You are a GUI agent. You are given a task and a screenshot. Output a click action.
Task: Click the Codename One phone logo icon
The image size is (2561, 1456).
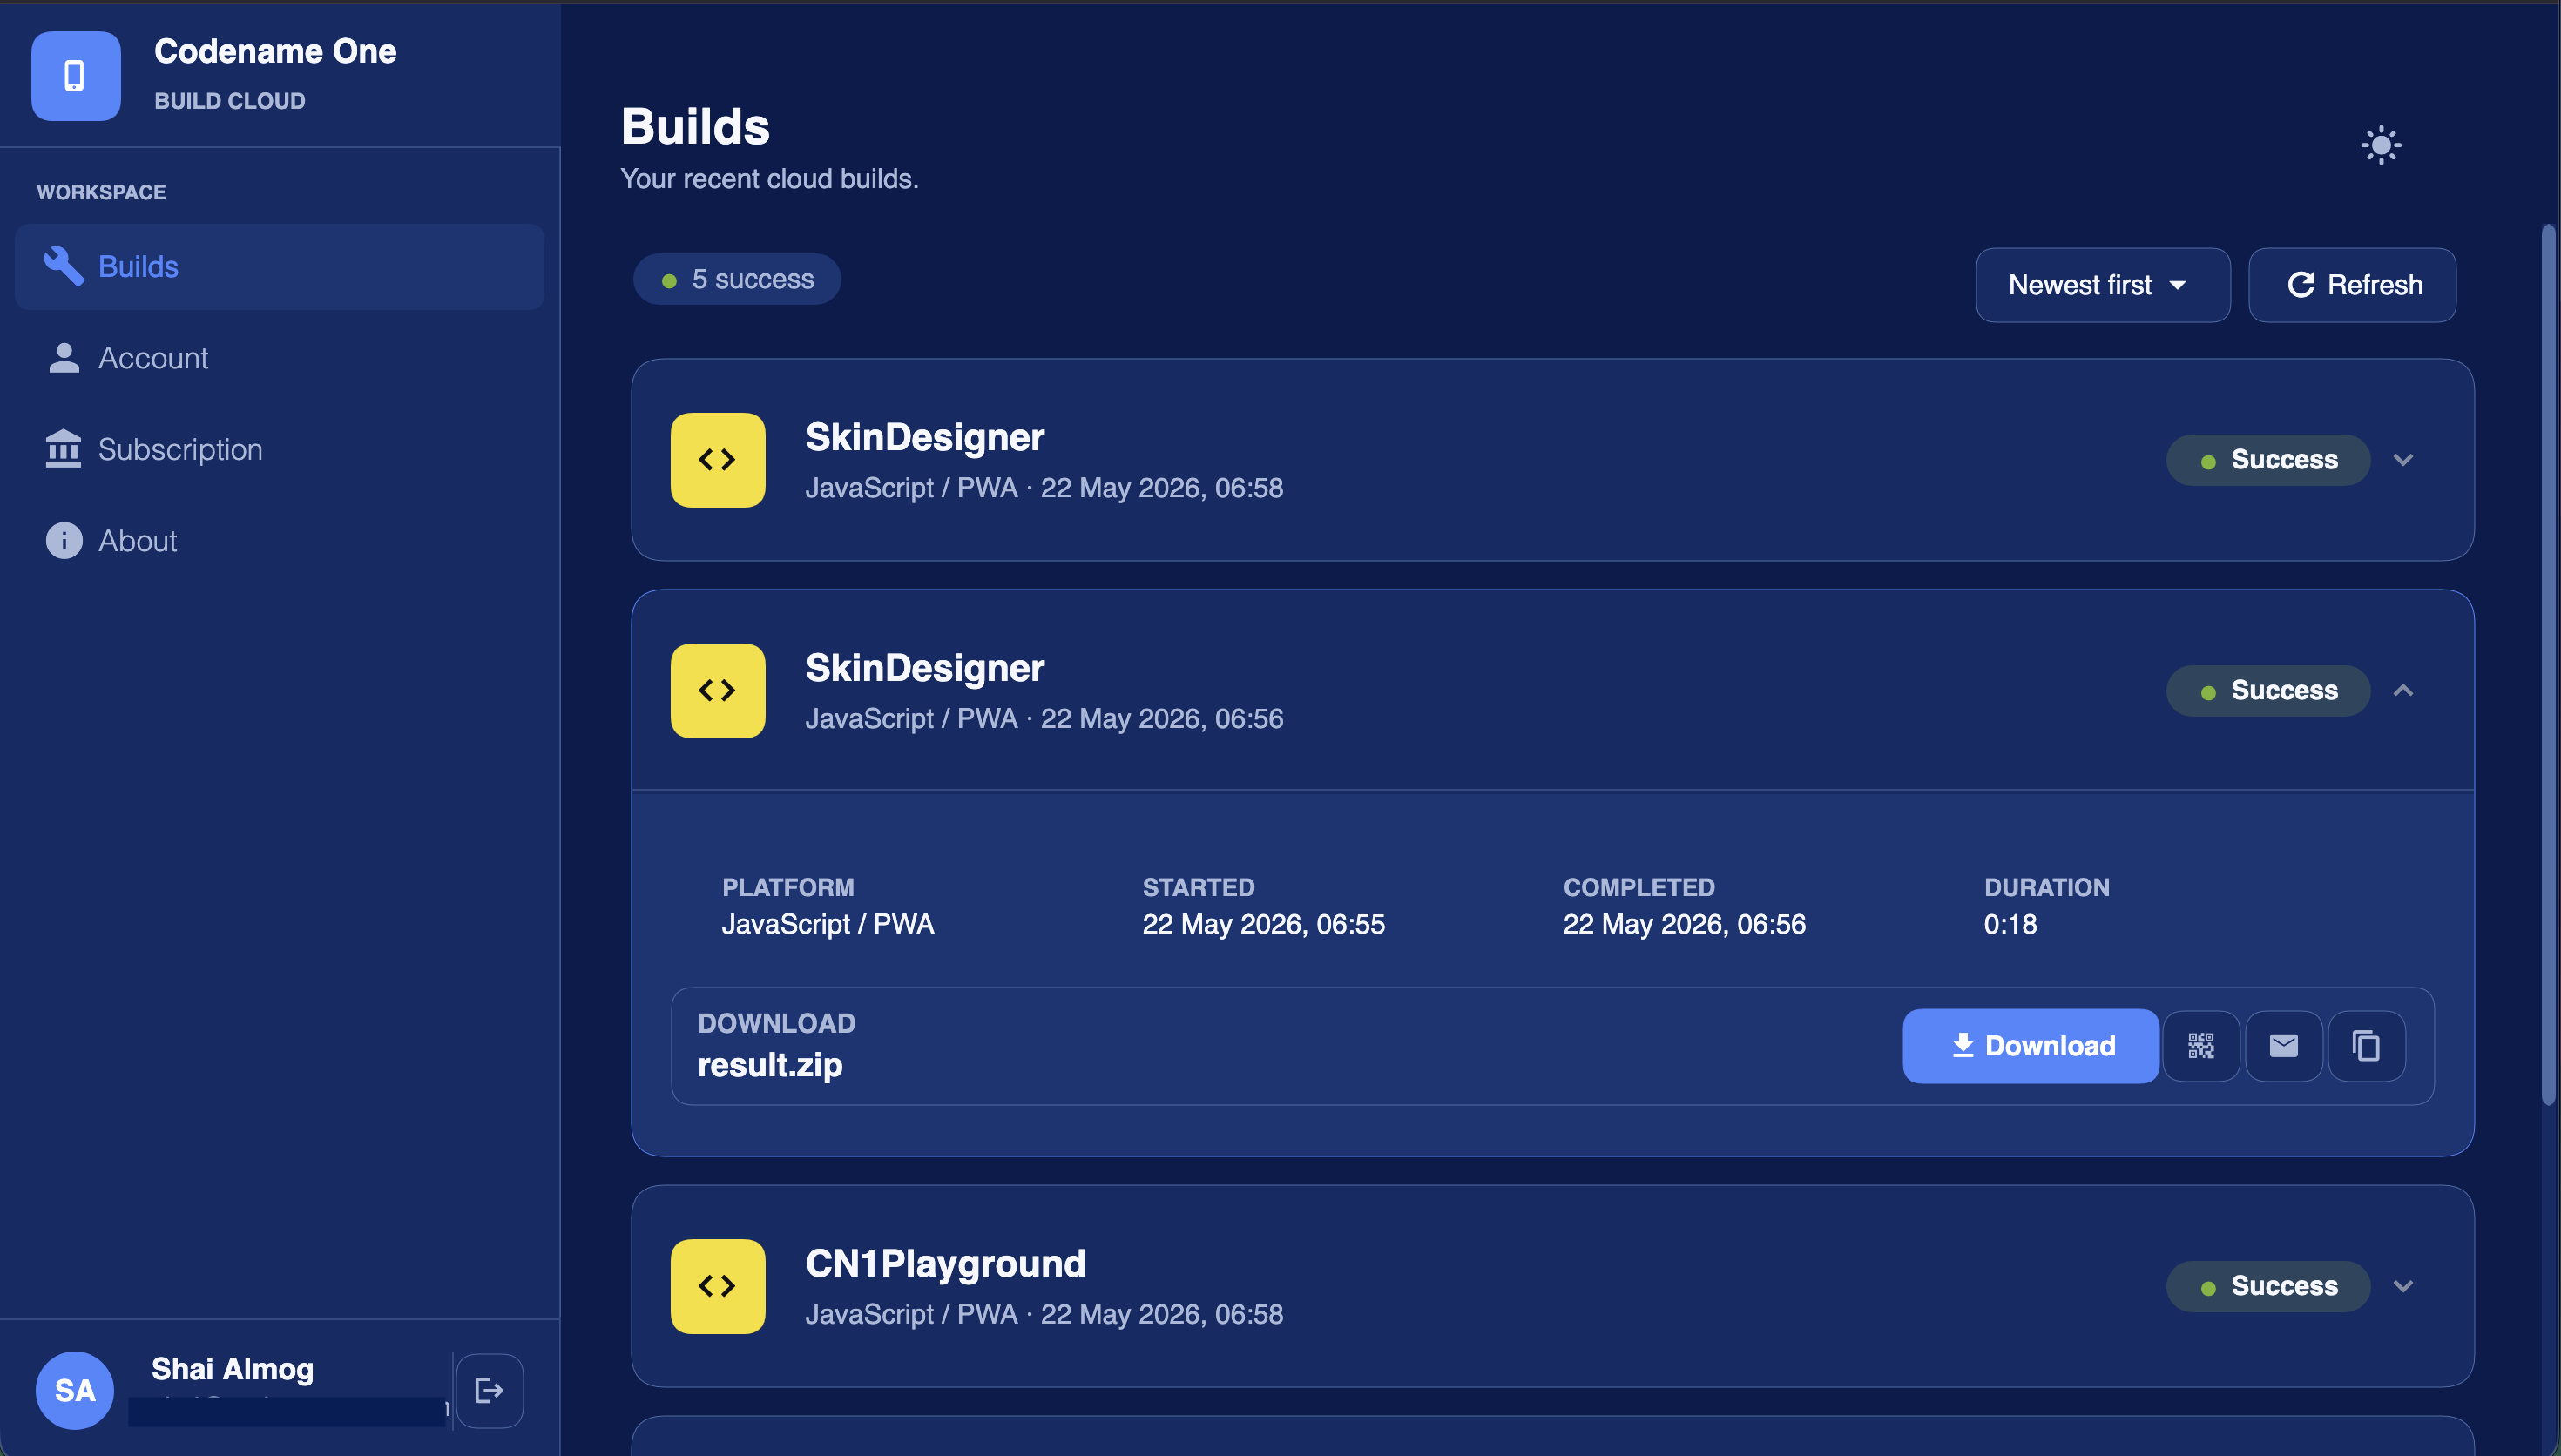pyautogui.click(x=76, y=76)
